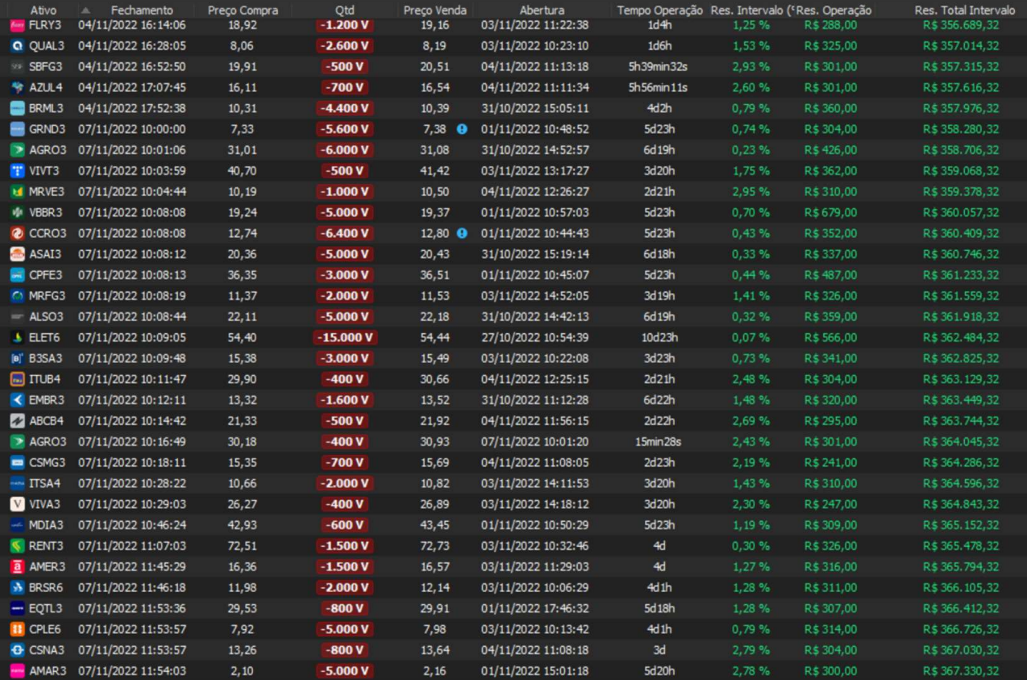This screenshot has height=680, width=1027.
Task: Click the blue info icon in CCRO3 row
Action: click(462, 233)
